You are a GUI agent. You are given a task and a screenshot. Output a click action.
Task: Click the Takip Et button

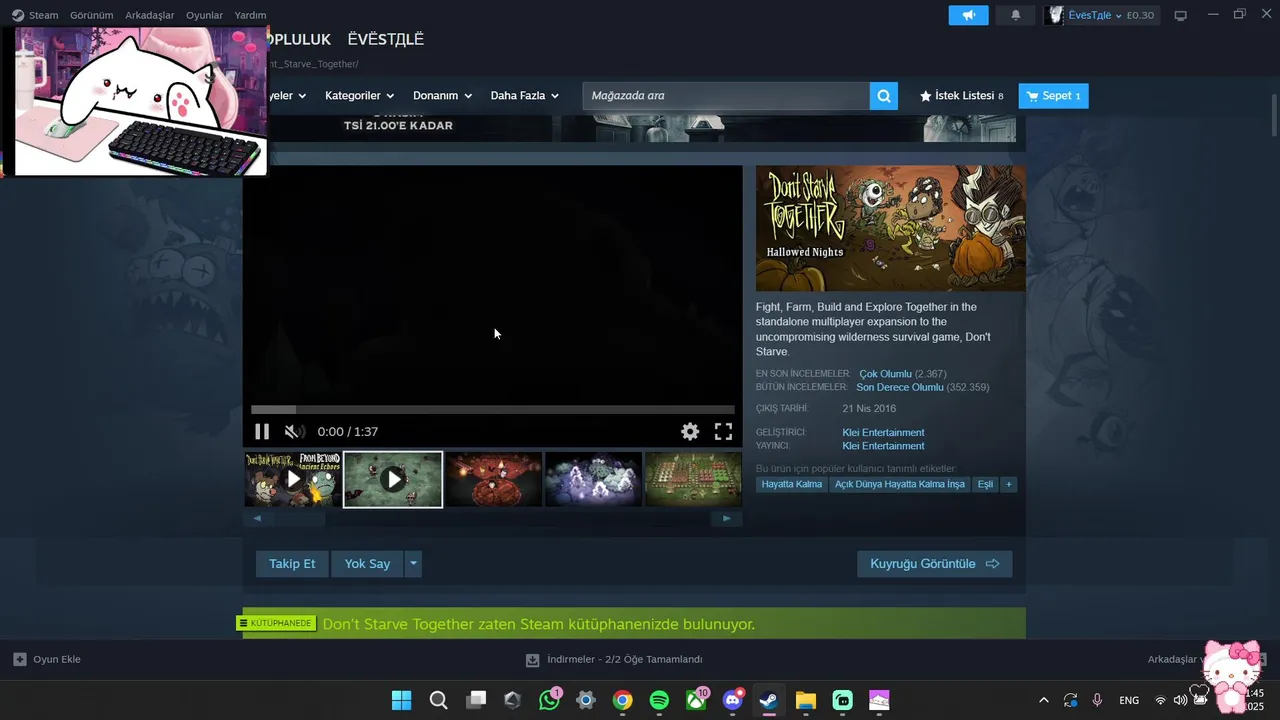[x=292, y=564]
